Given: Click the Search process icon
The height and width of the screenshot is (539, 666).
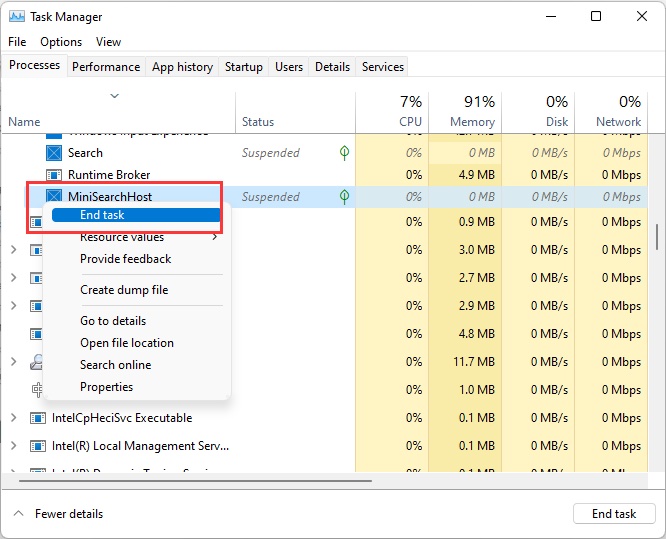Looking at the screenshot, I should tap(54, 153).
